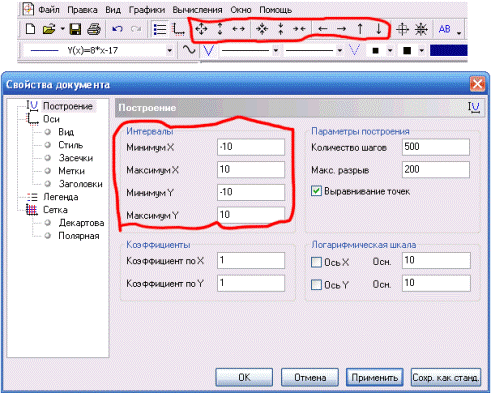Click horizontal stretch arrows icon
491x393 pixels.
point(238,29)
